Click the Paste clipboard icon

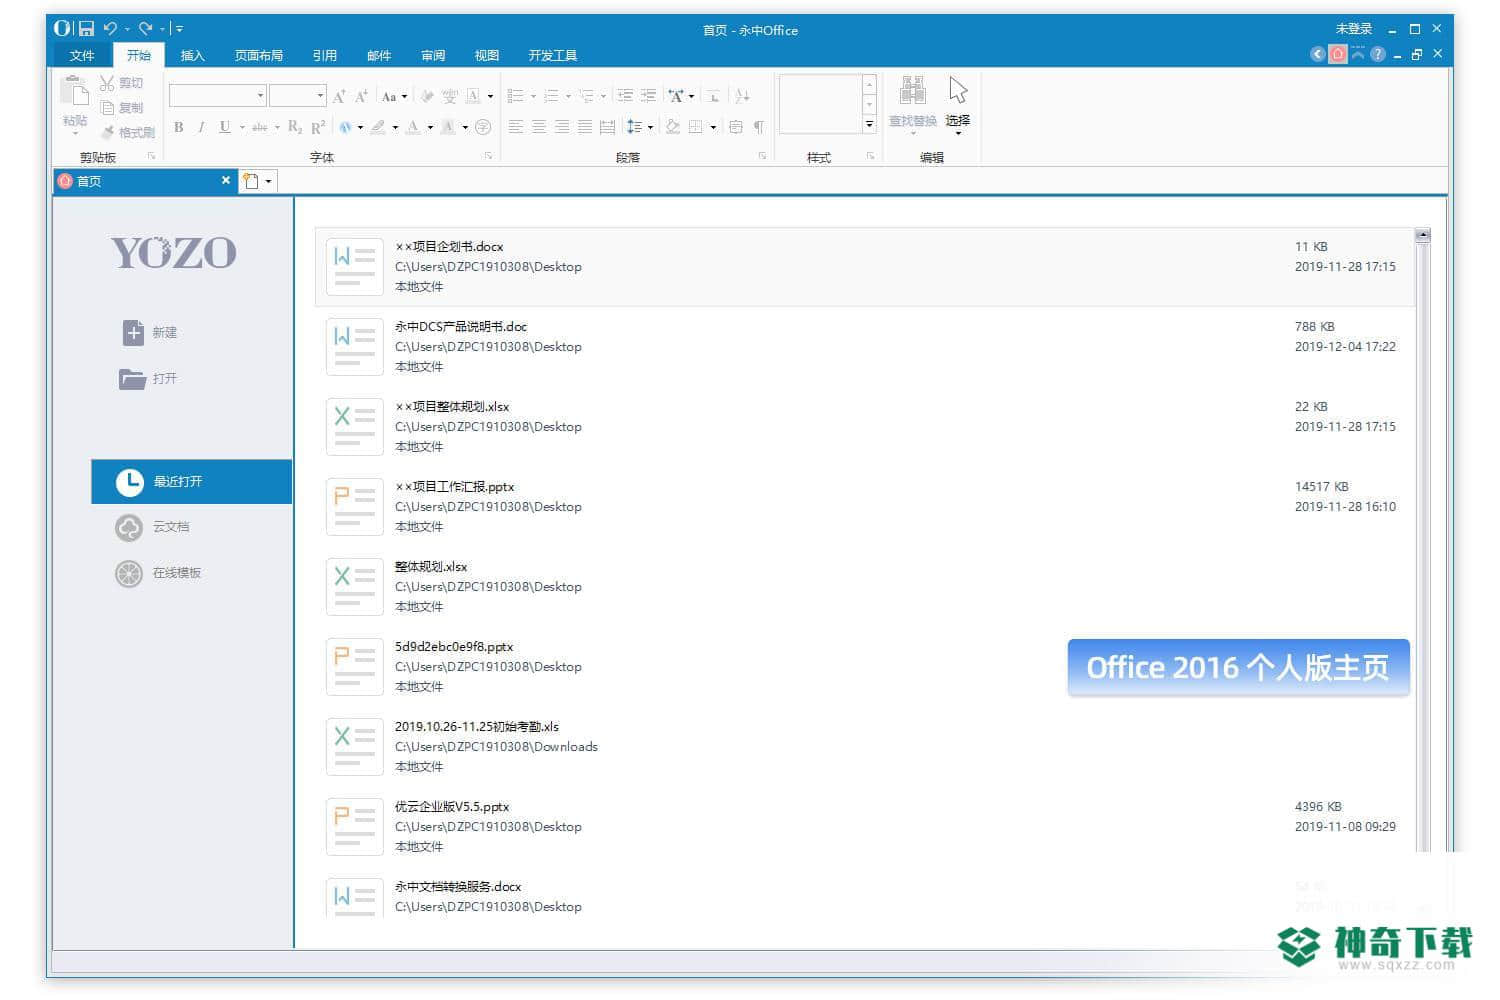75,92
